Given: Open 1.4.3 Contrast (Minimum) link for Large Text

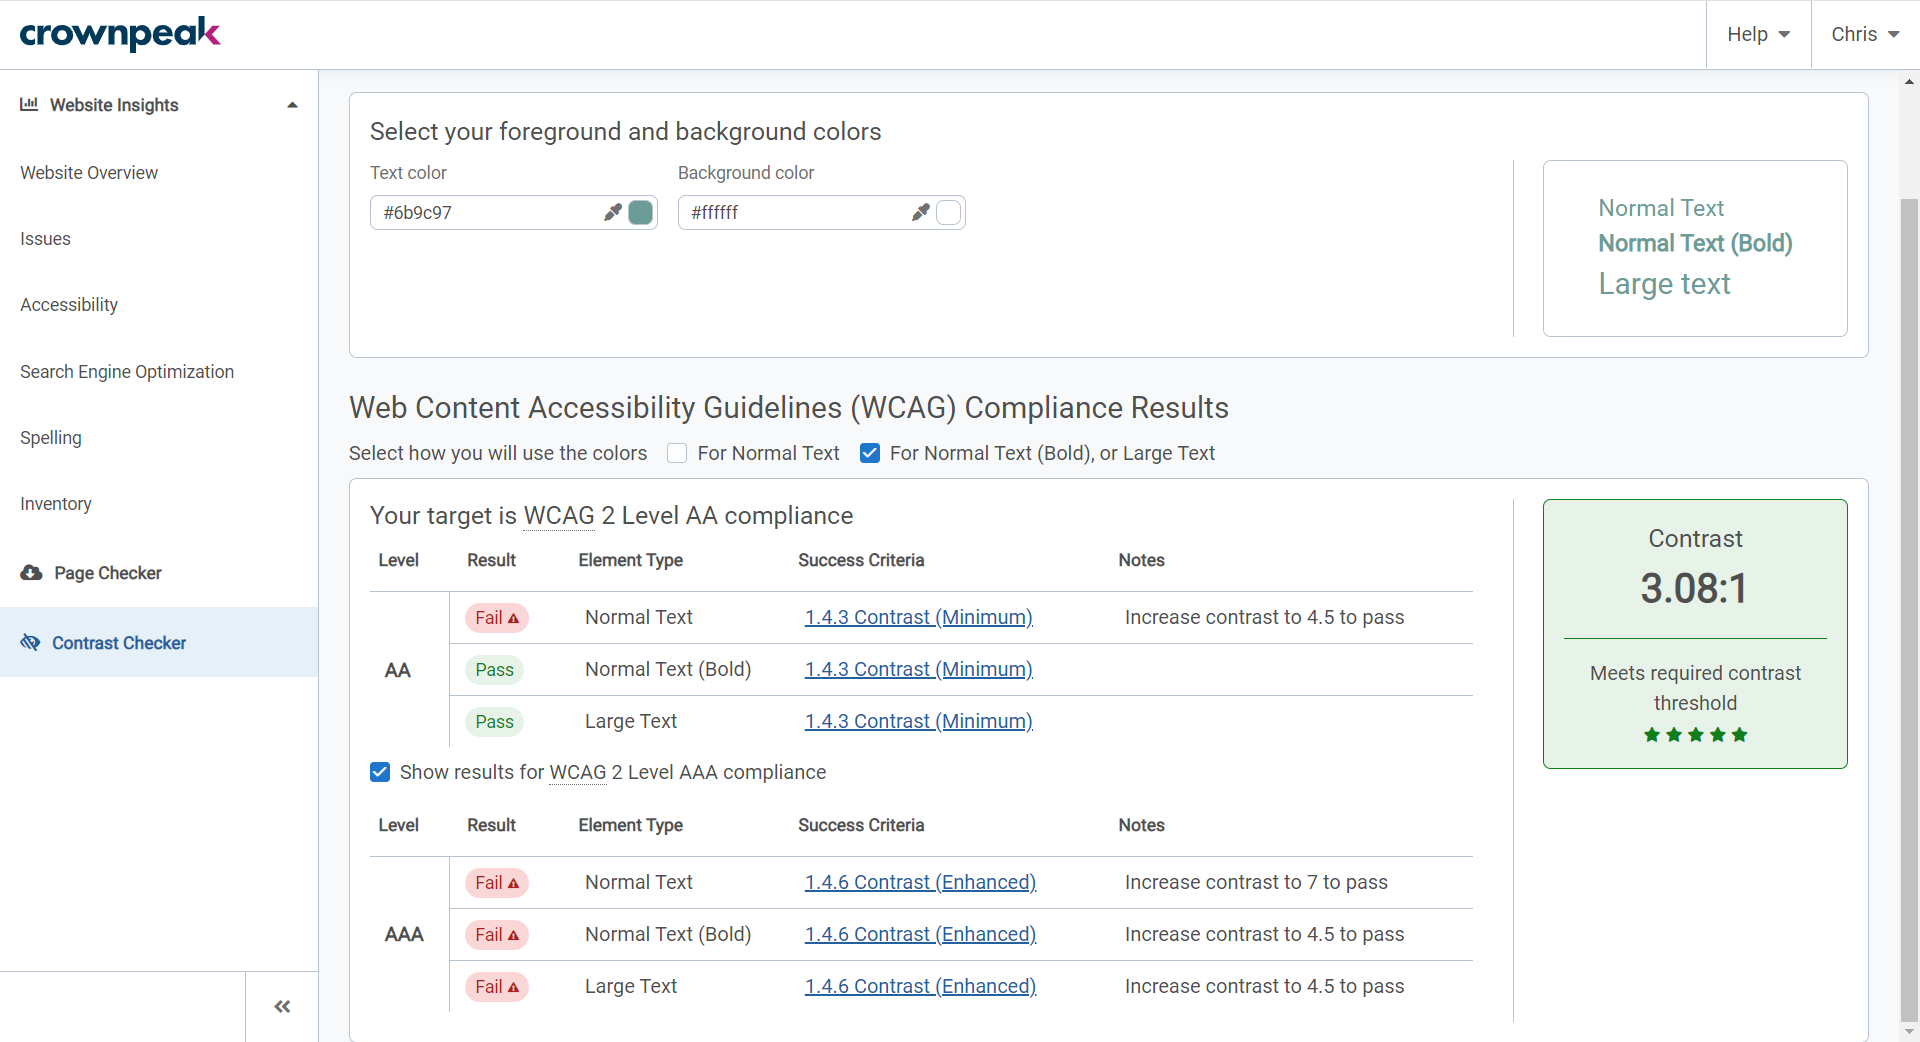Looking at the screenshot, I should click(918, 721).
